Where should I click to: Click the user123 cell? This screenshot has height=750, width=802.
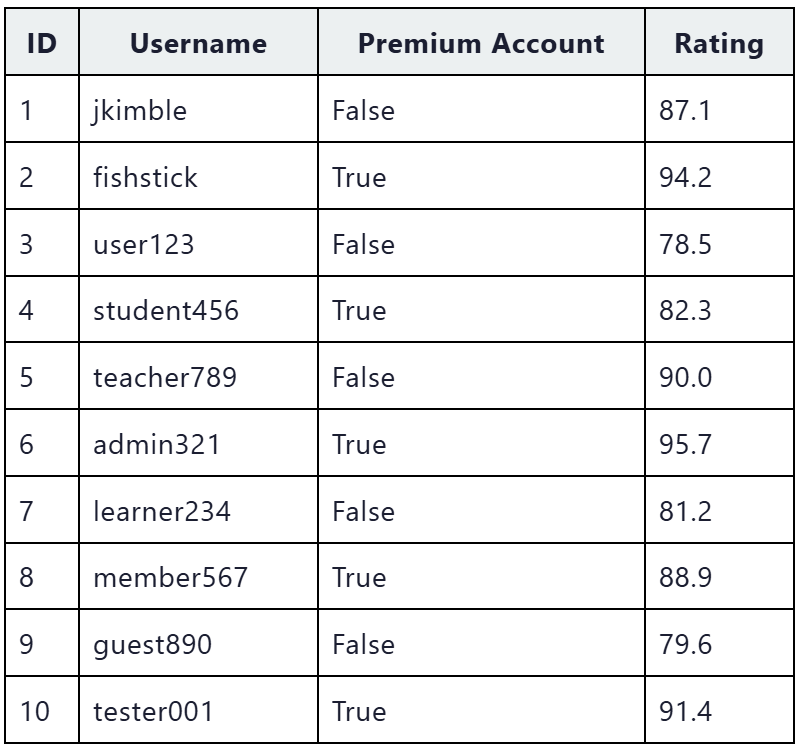[x=198, y=243]
